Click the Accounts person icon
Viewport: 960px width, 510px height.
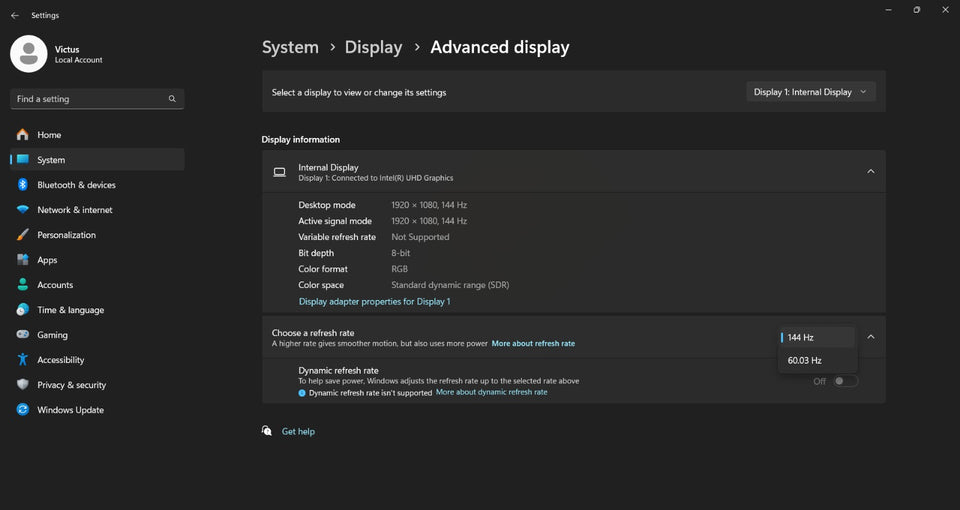click(23, 285)
